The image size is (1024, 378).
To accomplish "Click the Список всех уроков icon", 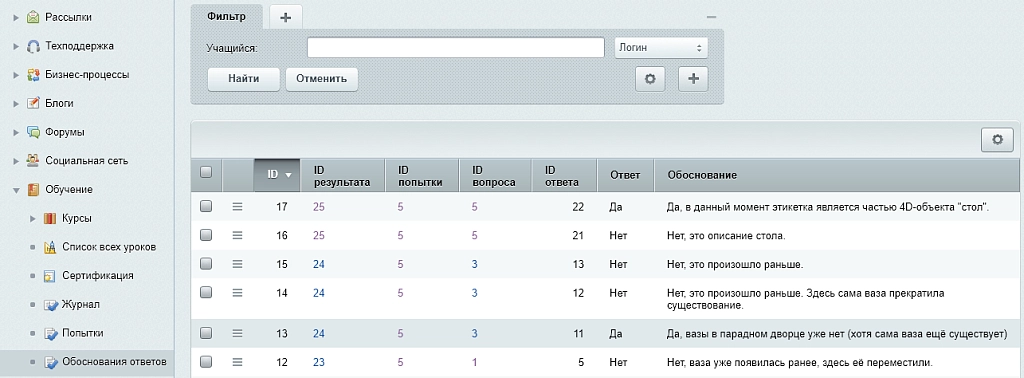I will (50, 247).
